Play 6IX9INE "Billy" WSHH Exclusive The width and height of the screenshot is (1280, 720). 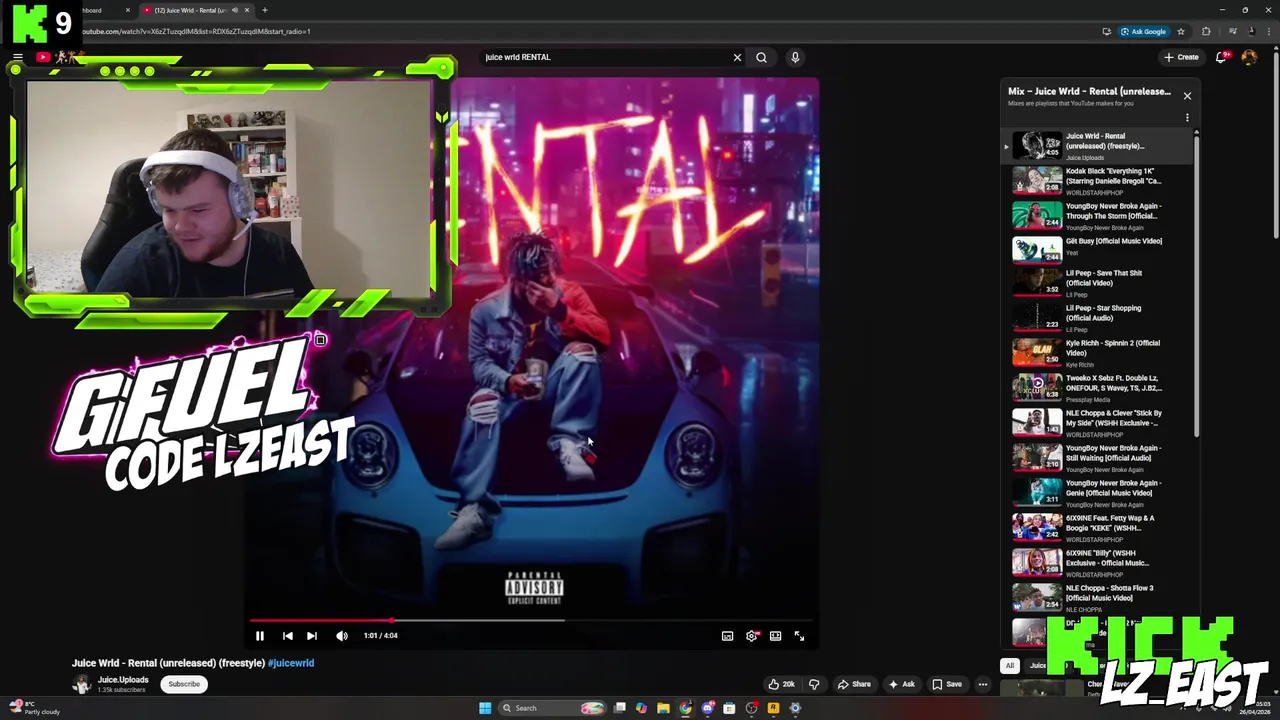point(1097,563)
